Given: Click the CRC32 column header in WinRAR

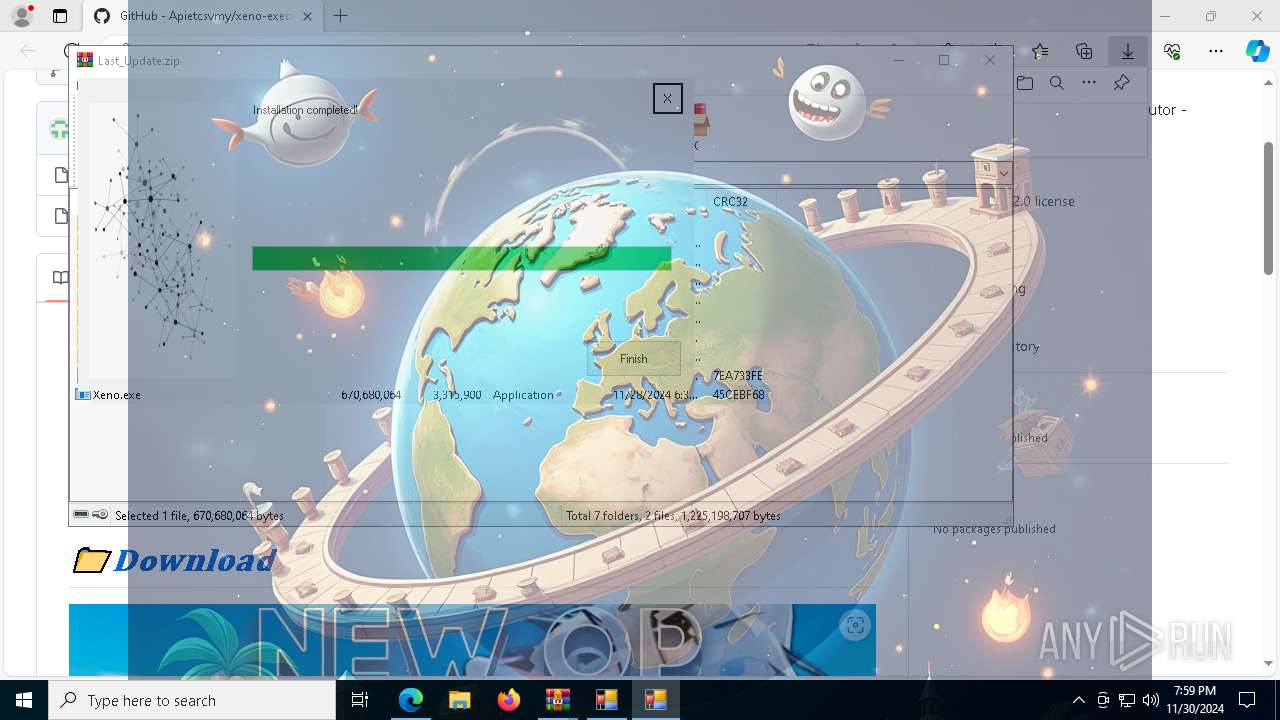Looking at the screenshot, I should 730,201.
